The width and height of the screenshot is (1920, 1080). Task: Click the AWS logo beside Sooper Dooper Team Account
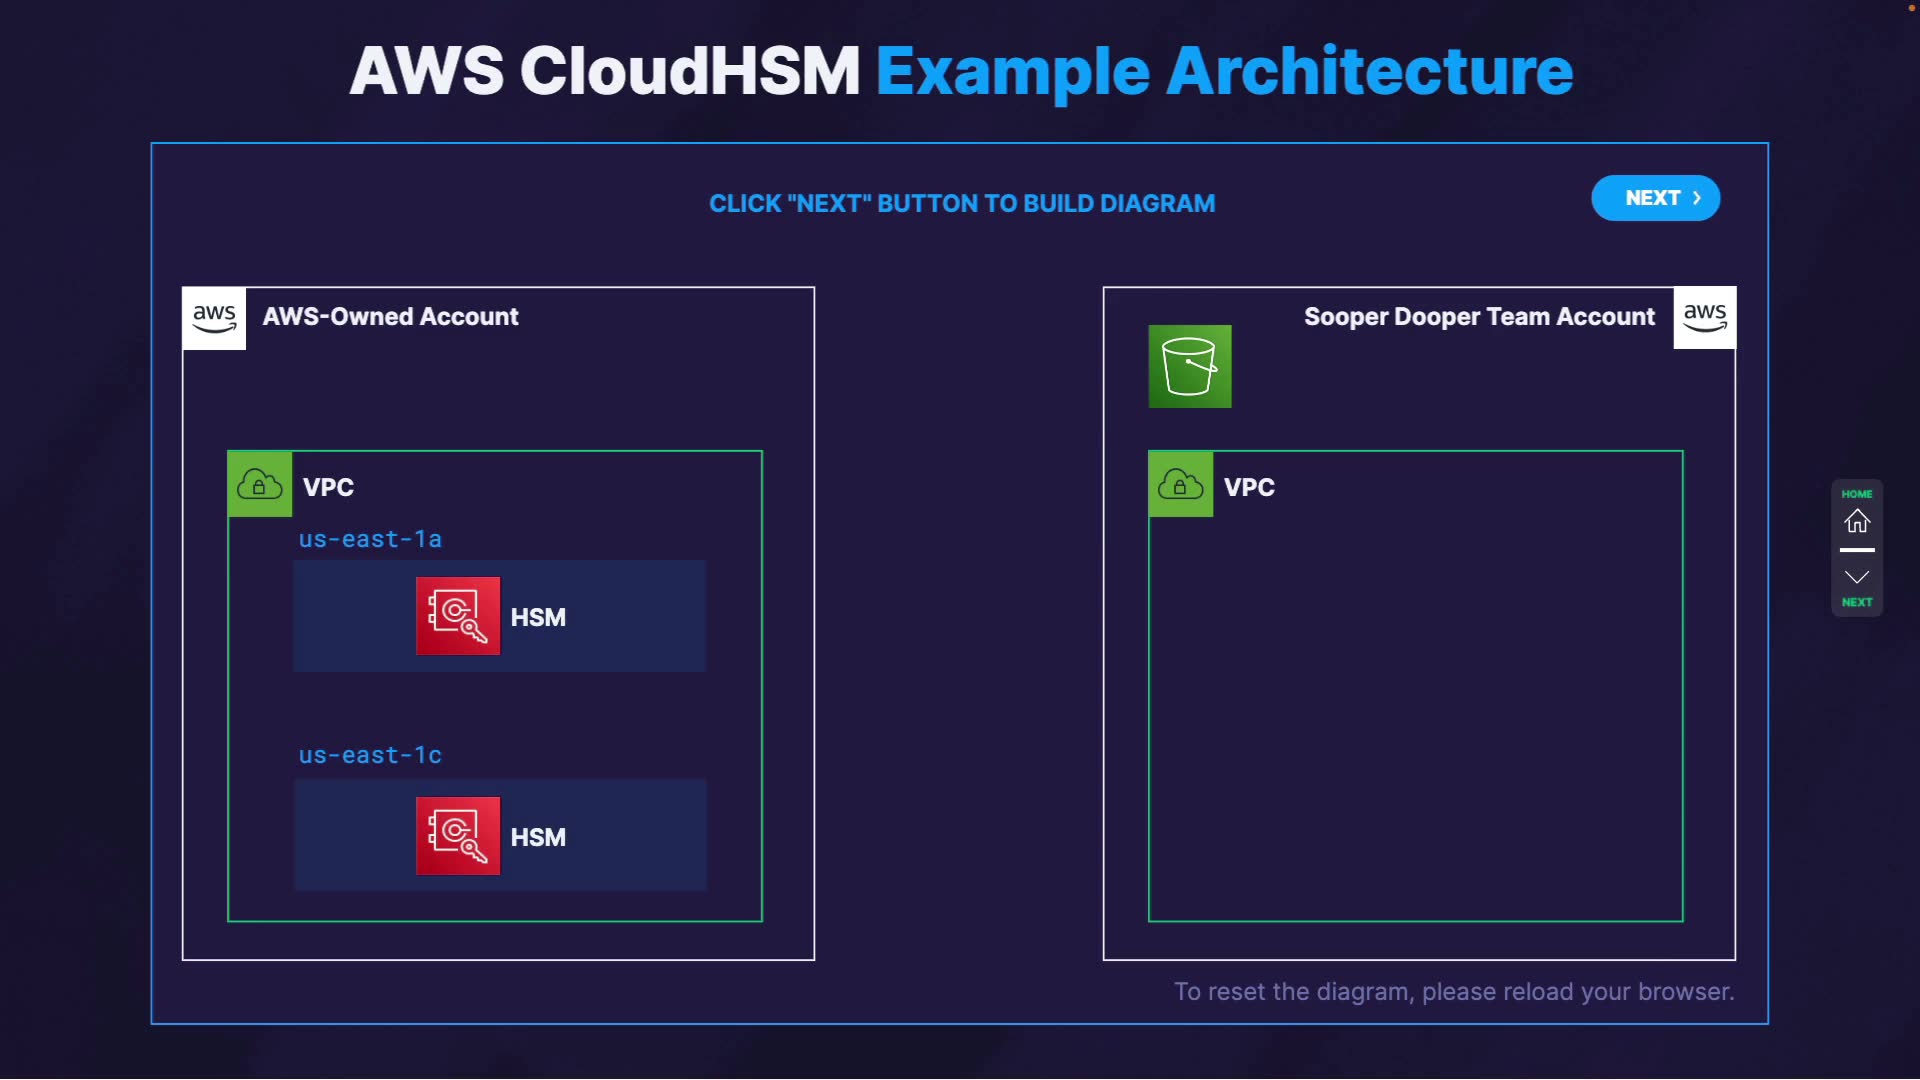[x=1704, y=318]
